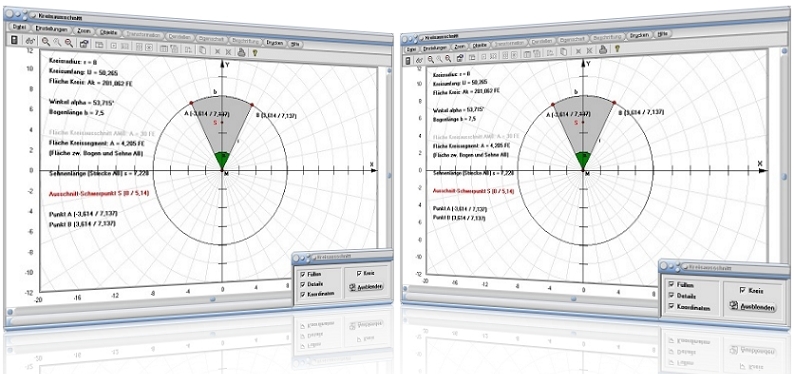This screenshot has height=374, width=794.
Task: Open Datei menu in left window
Action: (20, 27)
